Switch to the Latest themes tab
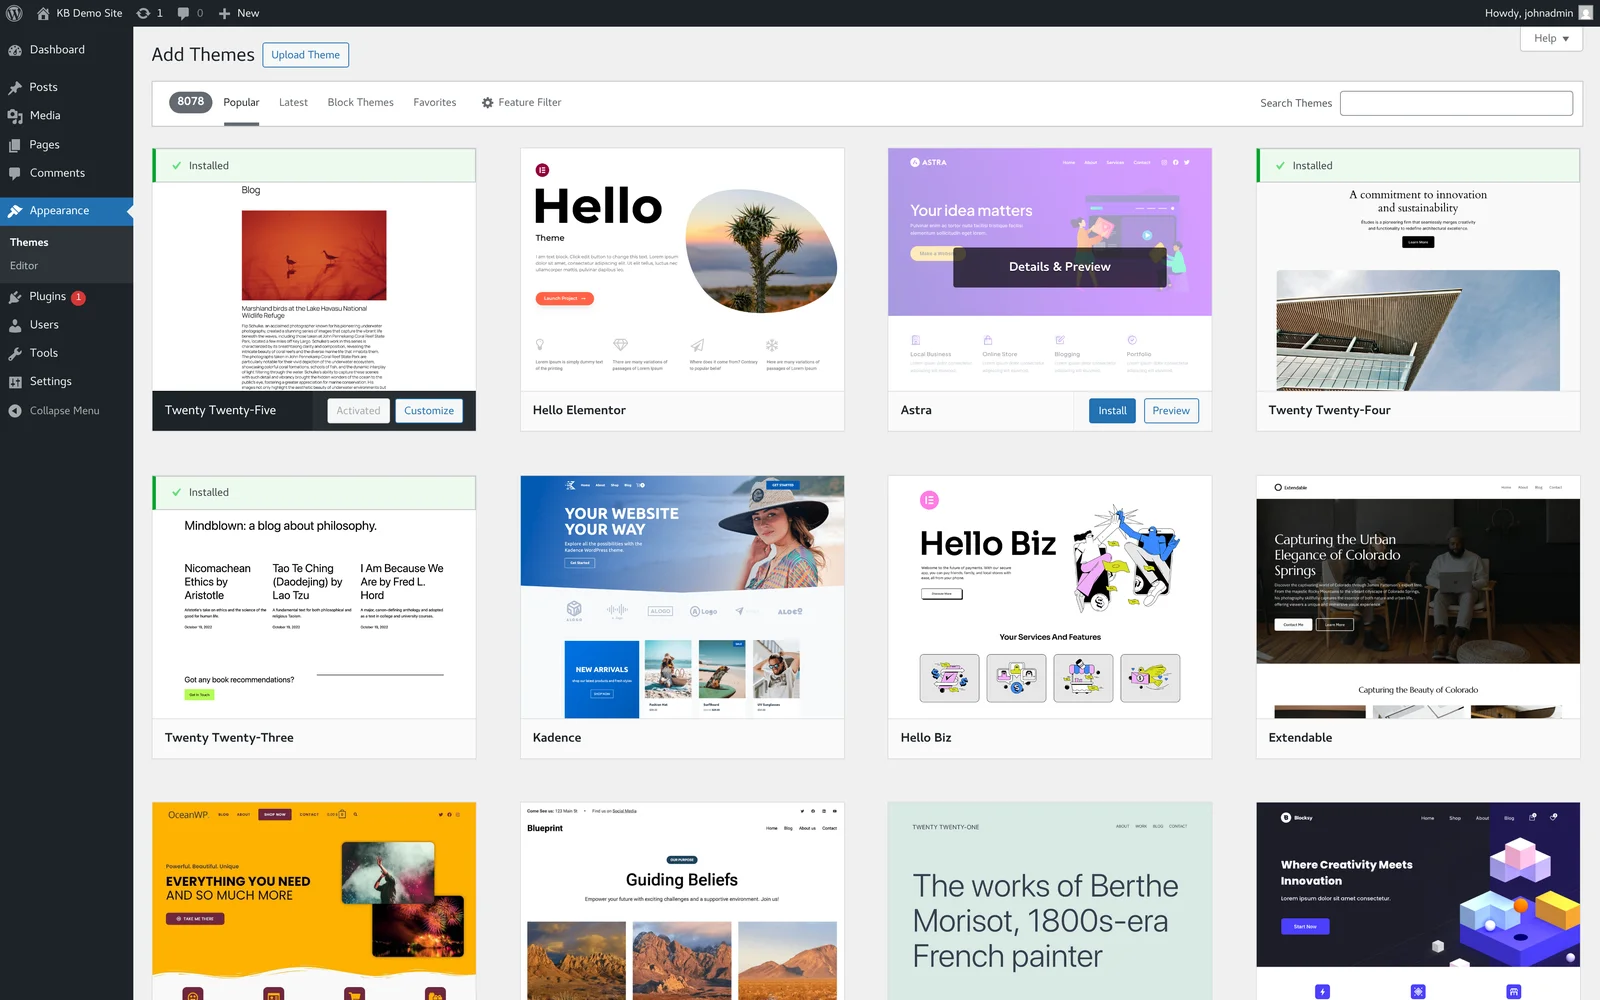This screenshot has height=1000, width=1600. [x=293, y=103]
